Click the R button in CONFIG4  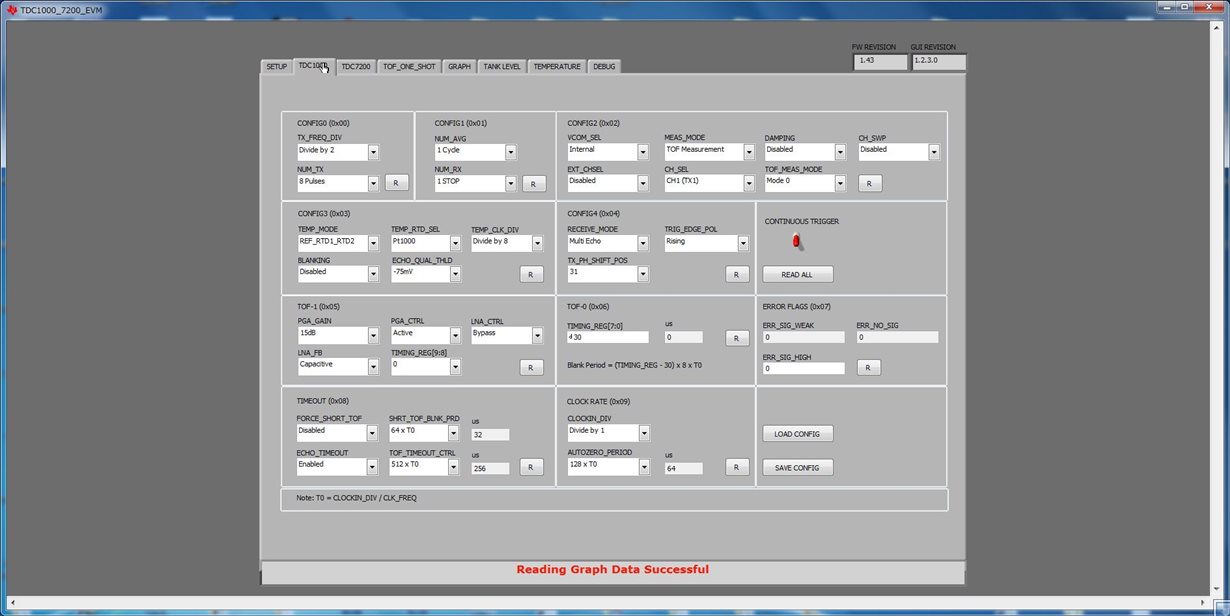pos(736,274)
